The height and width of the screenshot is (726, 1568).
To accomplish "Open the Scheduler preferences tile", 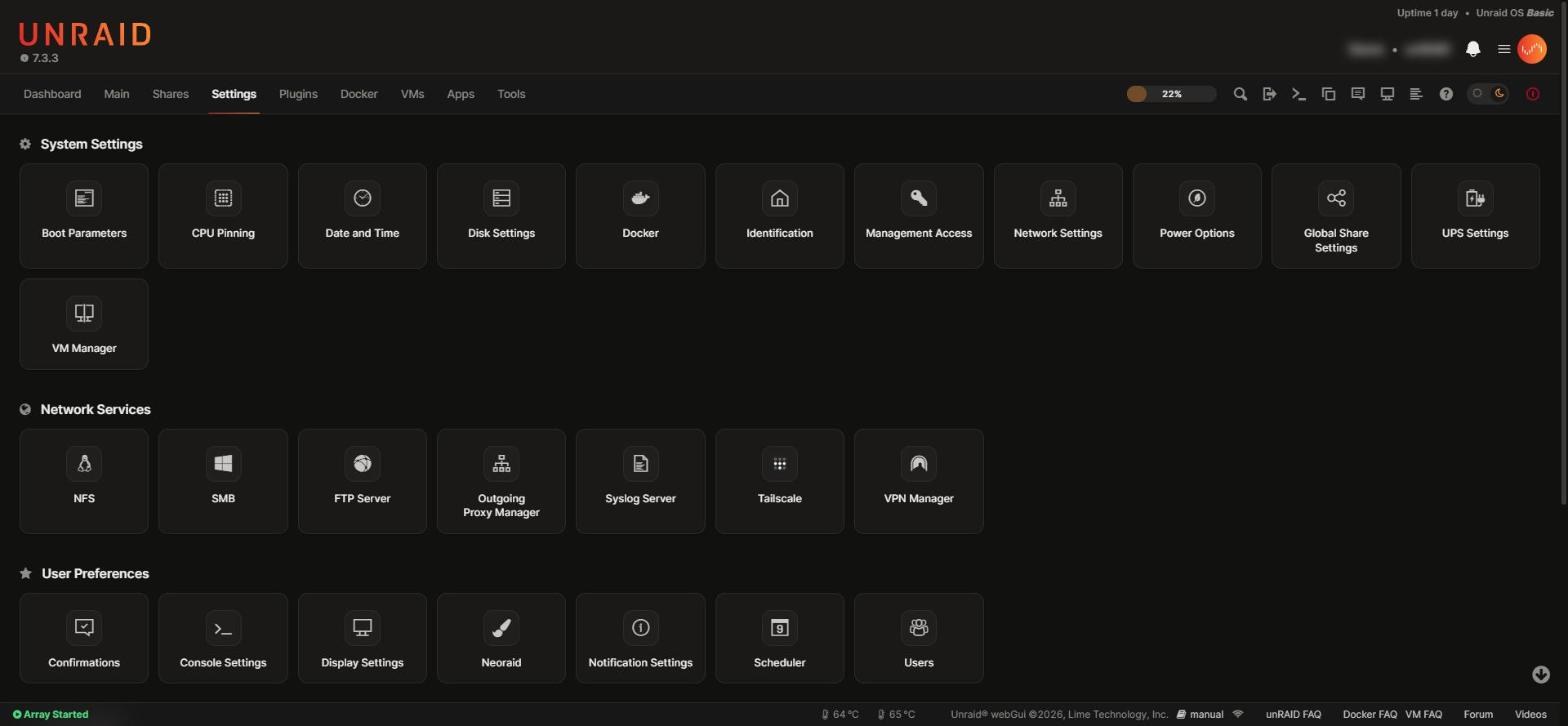I will (x=779, y=638).
